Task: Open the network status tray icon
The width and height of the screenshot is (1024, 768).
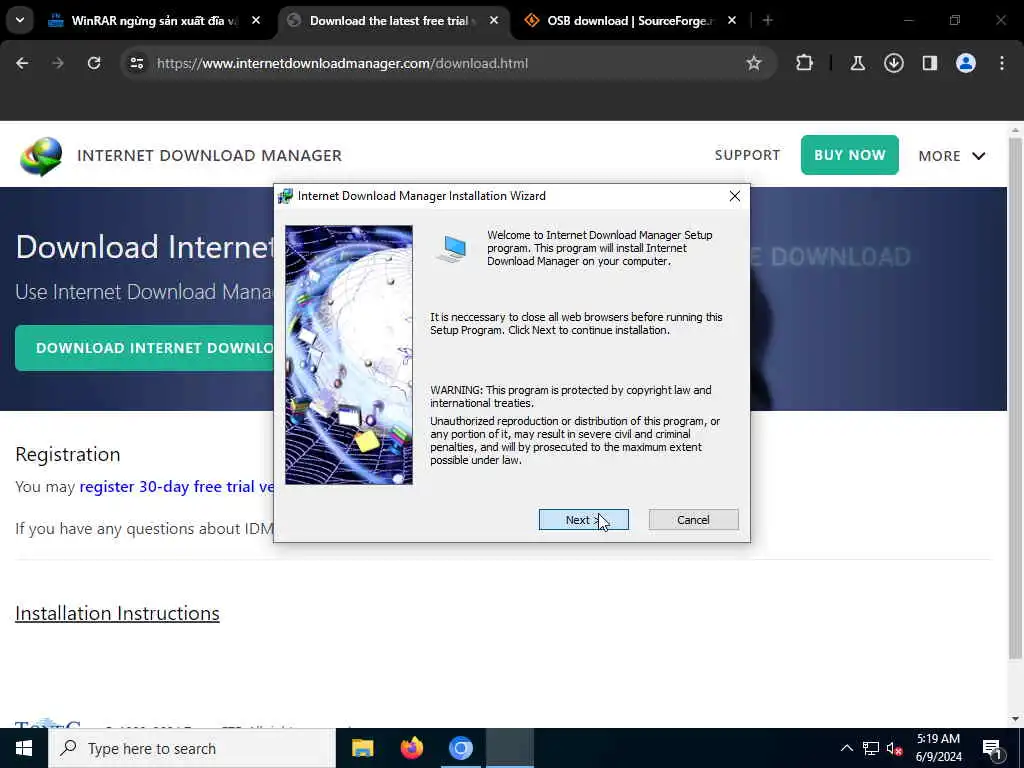Action: 871,748
